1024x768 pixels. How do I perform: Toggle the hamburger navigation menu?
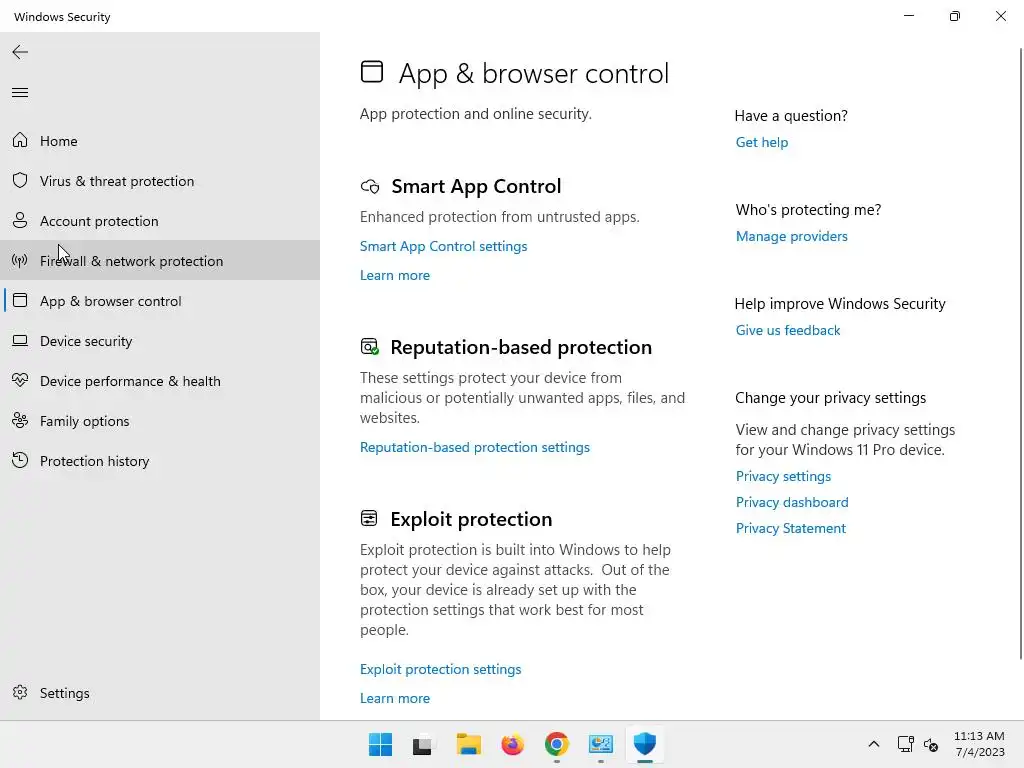[20, 93]
